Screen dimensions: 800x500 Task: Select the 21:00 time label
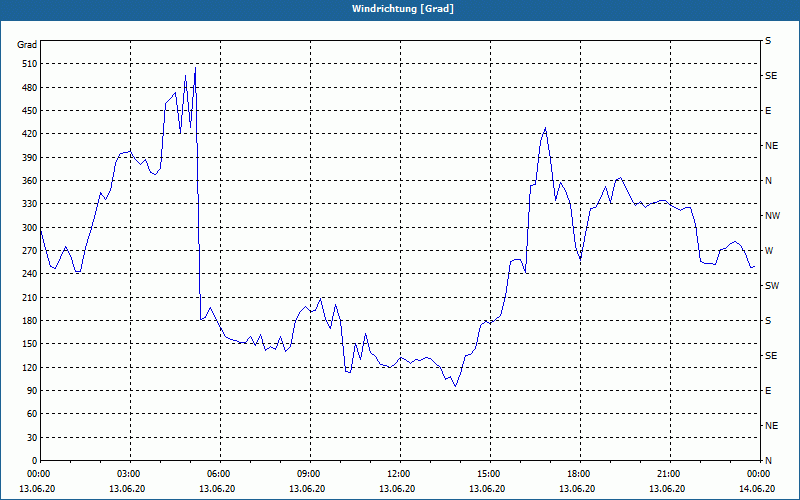pyautogui.click(x=670, y=474)
